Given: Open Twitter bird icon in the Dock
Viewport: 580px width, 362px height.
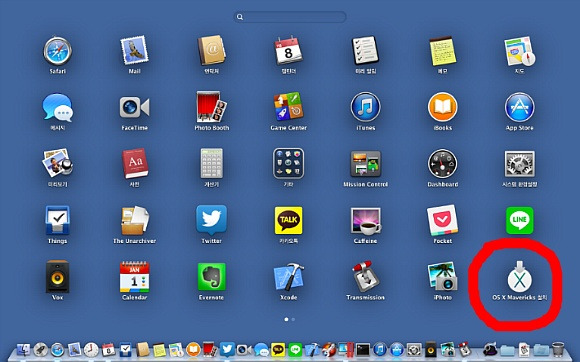Looking at the screenshot, I should (227, 349).
